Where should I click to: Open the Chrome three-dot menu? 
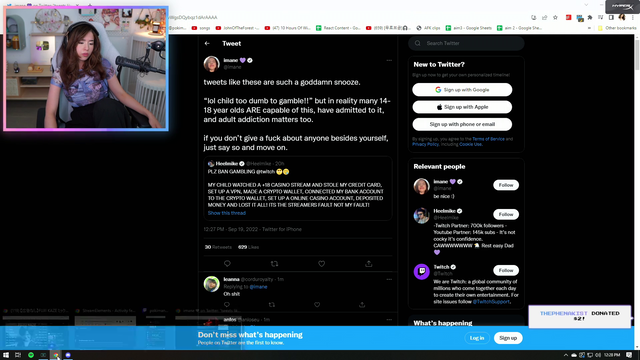633,18
